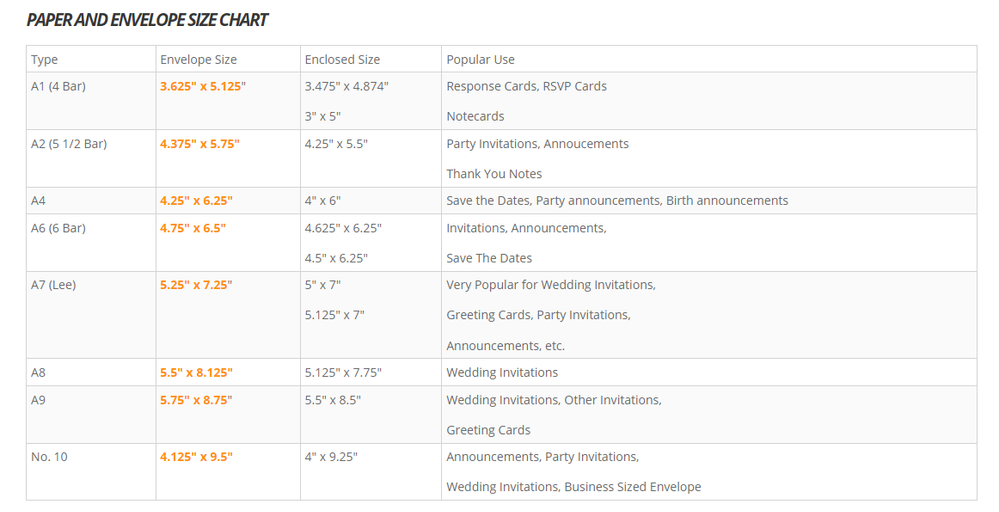Select the 5.75" x 8.75" envelope size

(x=195, y=400)
